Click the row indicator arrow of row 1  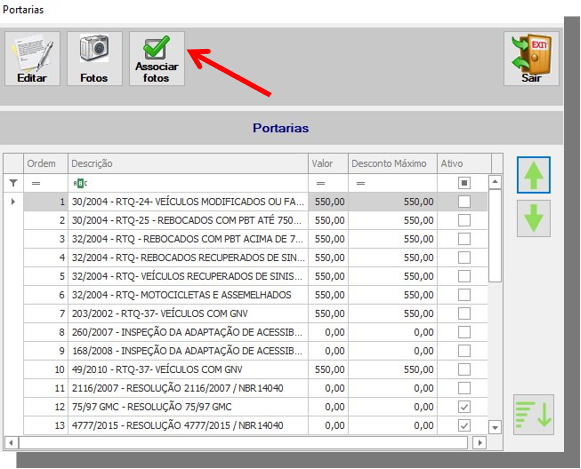pyautogui.click(x=13, y=202)
